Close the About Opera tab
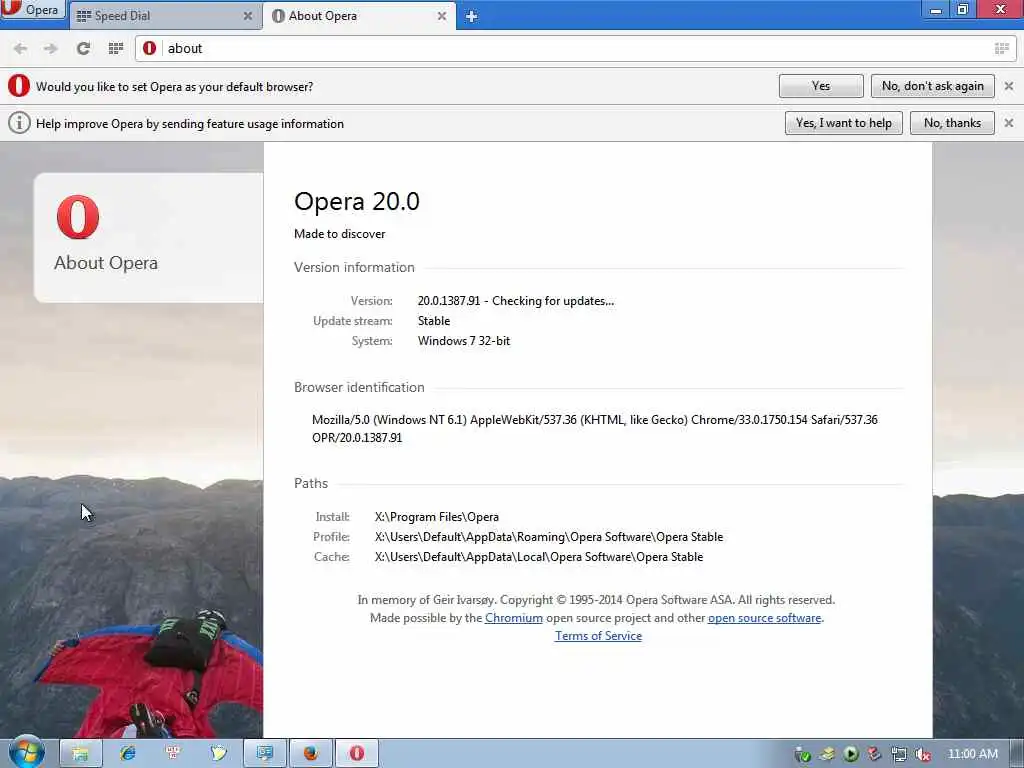This screenshot has height=768, width=1024. 442,16
